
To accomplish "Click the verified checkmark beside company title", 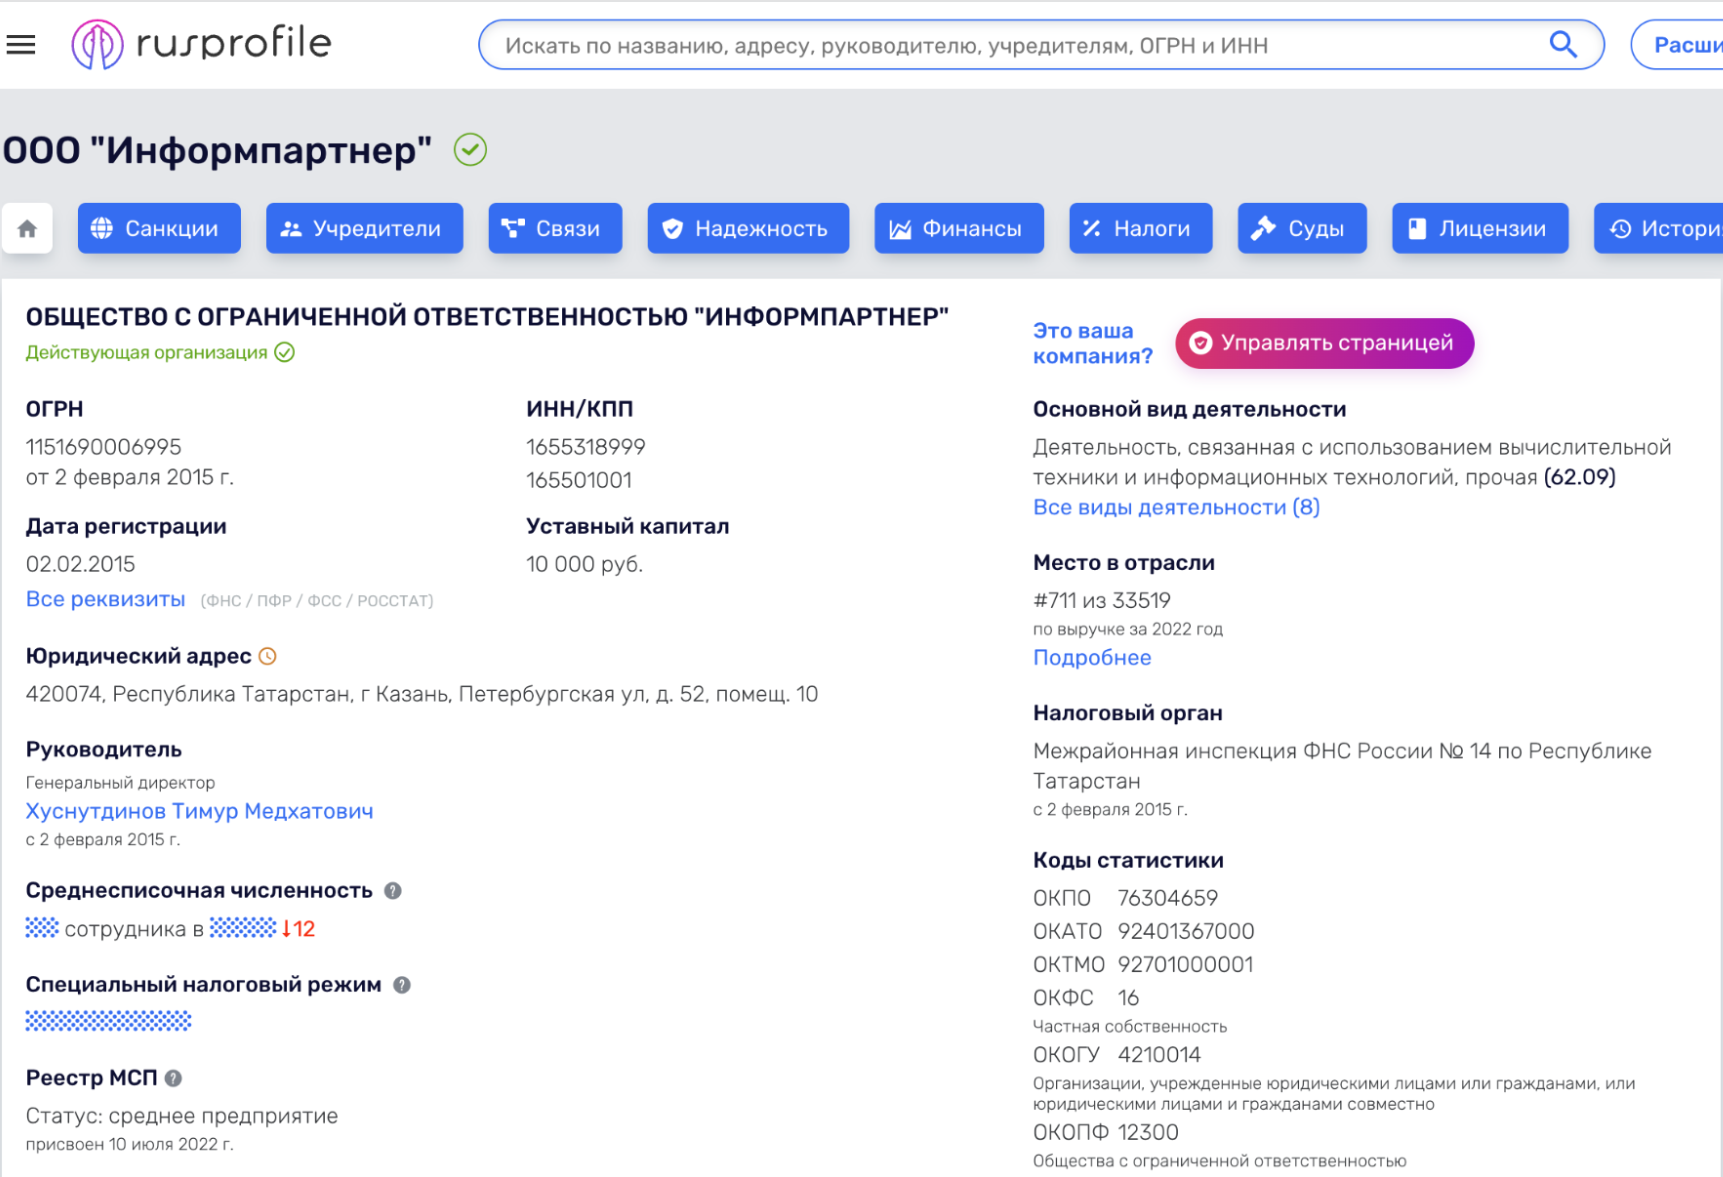I will 470,150.
